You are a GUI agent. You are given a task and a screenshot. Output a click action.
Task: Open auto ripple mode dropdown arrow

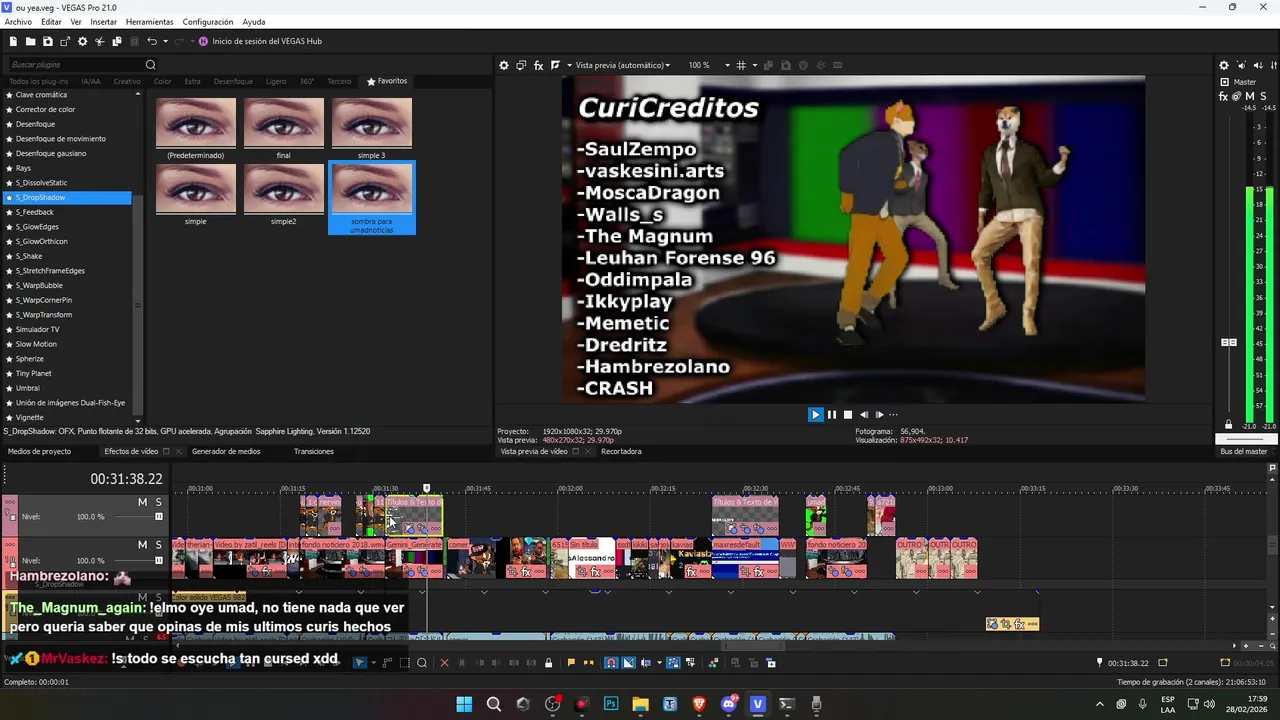659,662
